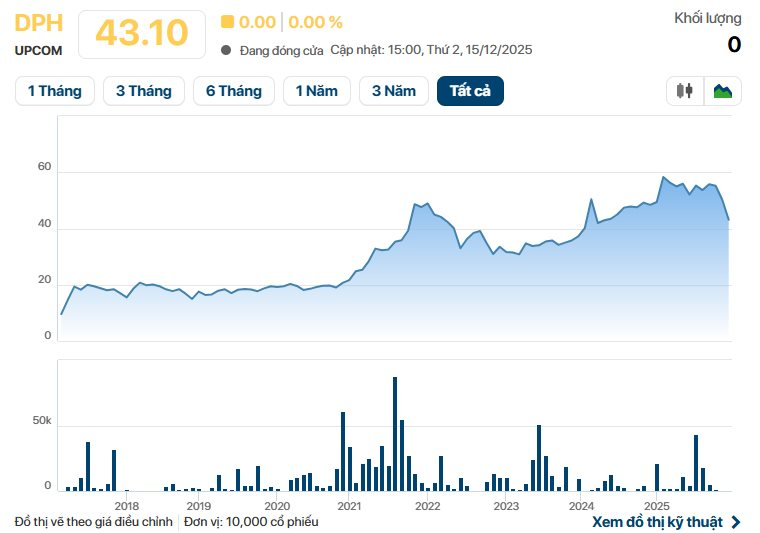Click the DPH stock ticker symbol

point(39,23)
